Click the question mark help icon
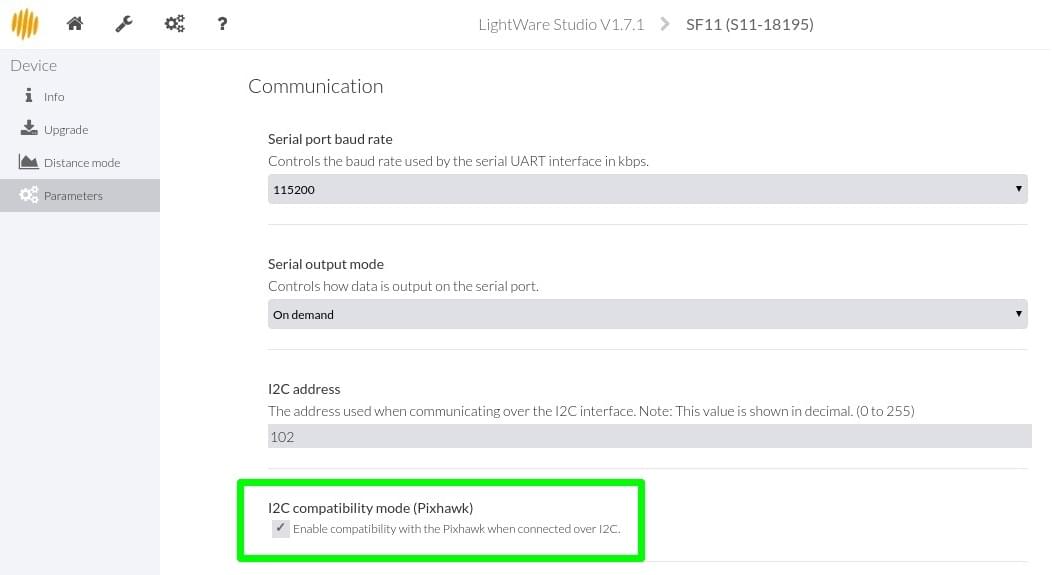Screen dimensions: 1052x575 222,24
